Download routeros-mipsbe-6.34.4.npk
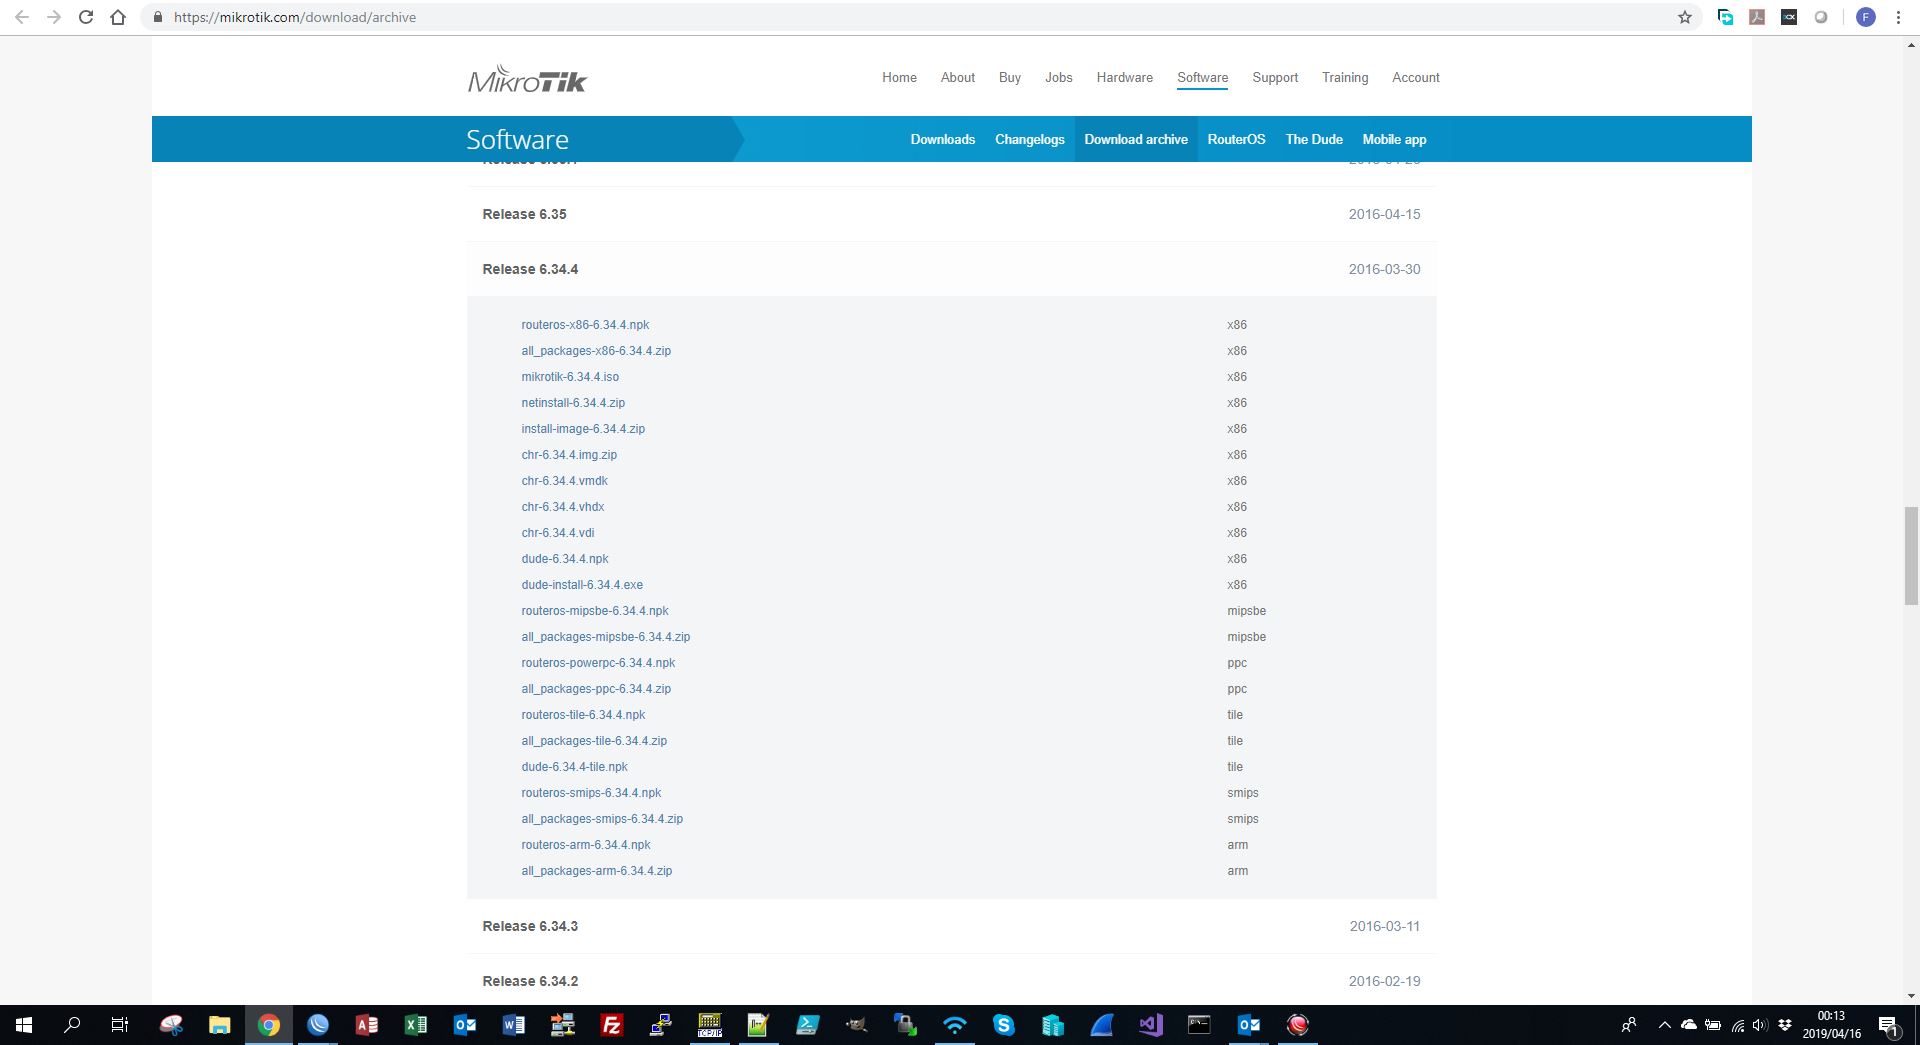The height and width of the screenshot is (1045, 1920). pos(595,611)
